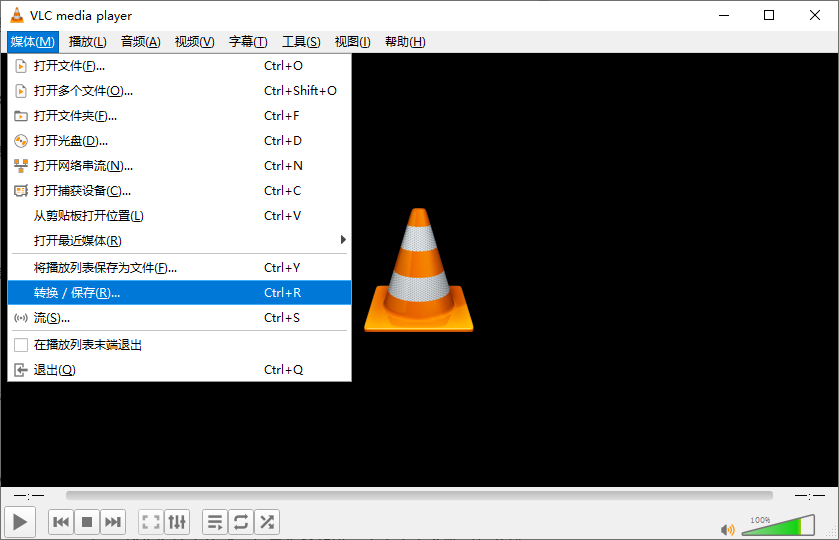Minimize the VLC media player window
The width and height of the screenshot is (839, 540).
click(724, 15)
